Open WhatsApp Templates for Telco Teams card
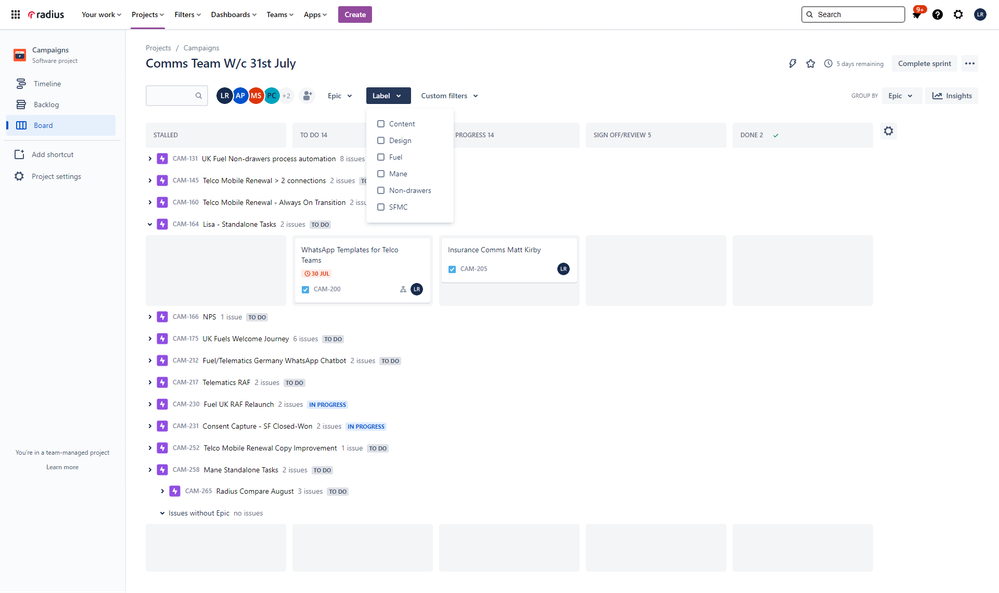Image resolution: width=999 pixels, height=593 pixels. point(363,270)
